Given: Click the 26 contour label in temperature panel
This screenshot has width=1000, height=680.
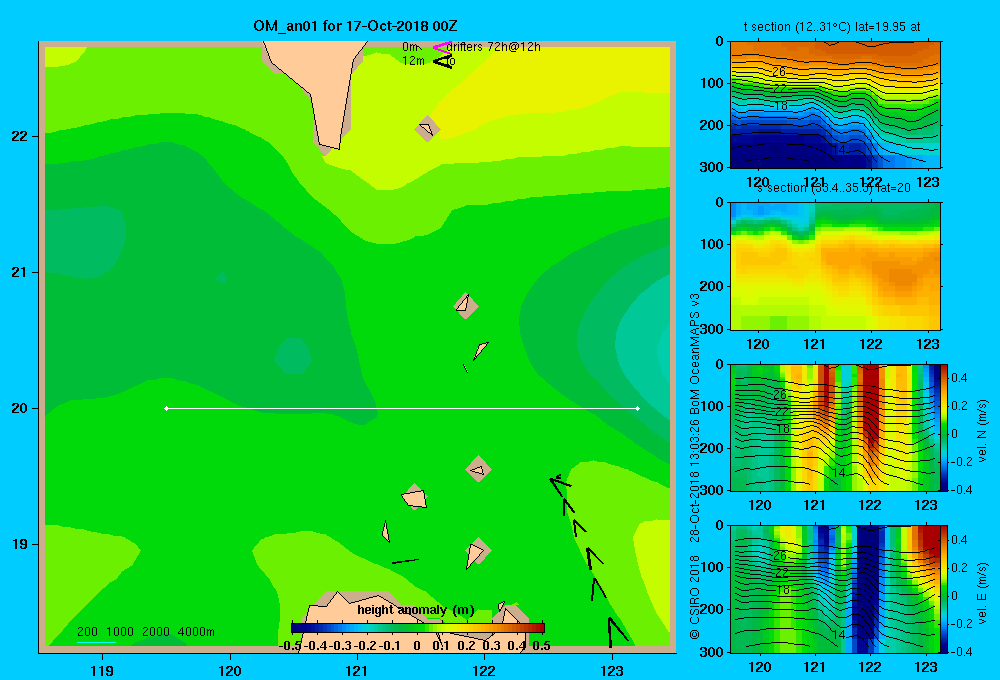Looking at the screenshot, I should point(779,71).
